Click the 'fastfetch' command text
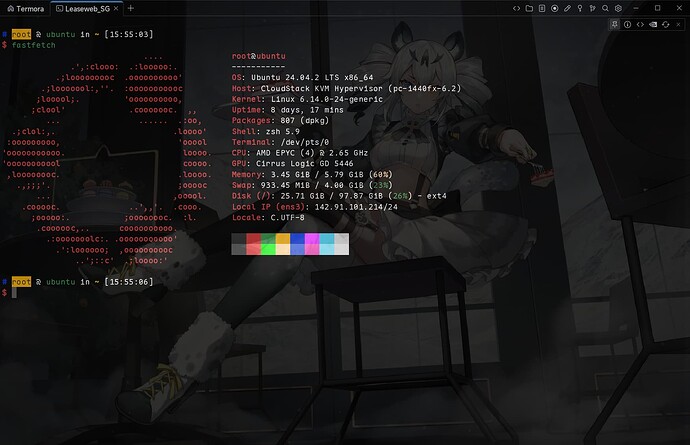 33,45
